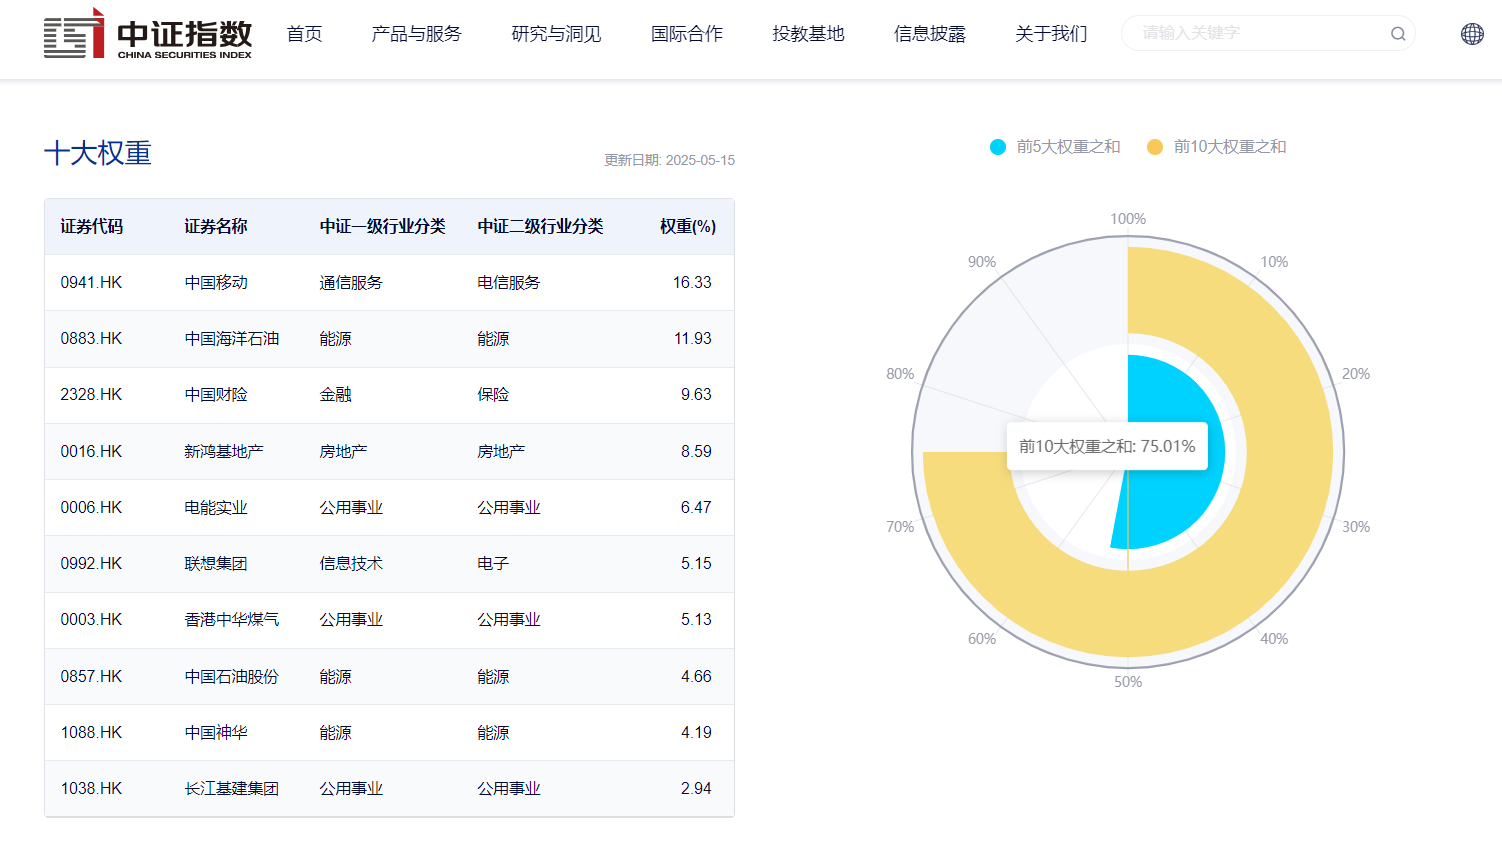Click the search magnifier icon

point(1397,33)
